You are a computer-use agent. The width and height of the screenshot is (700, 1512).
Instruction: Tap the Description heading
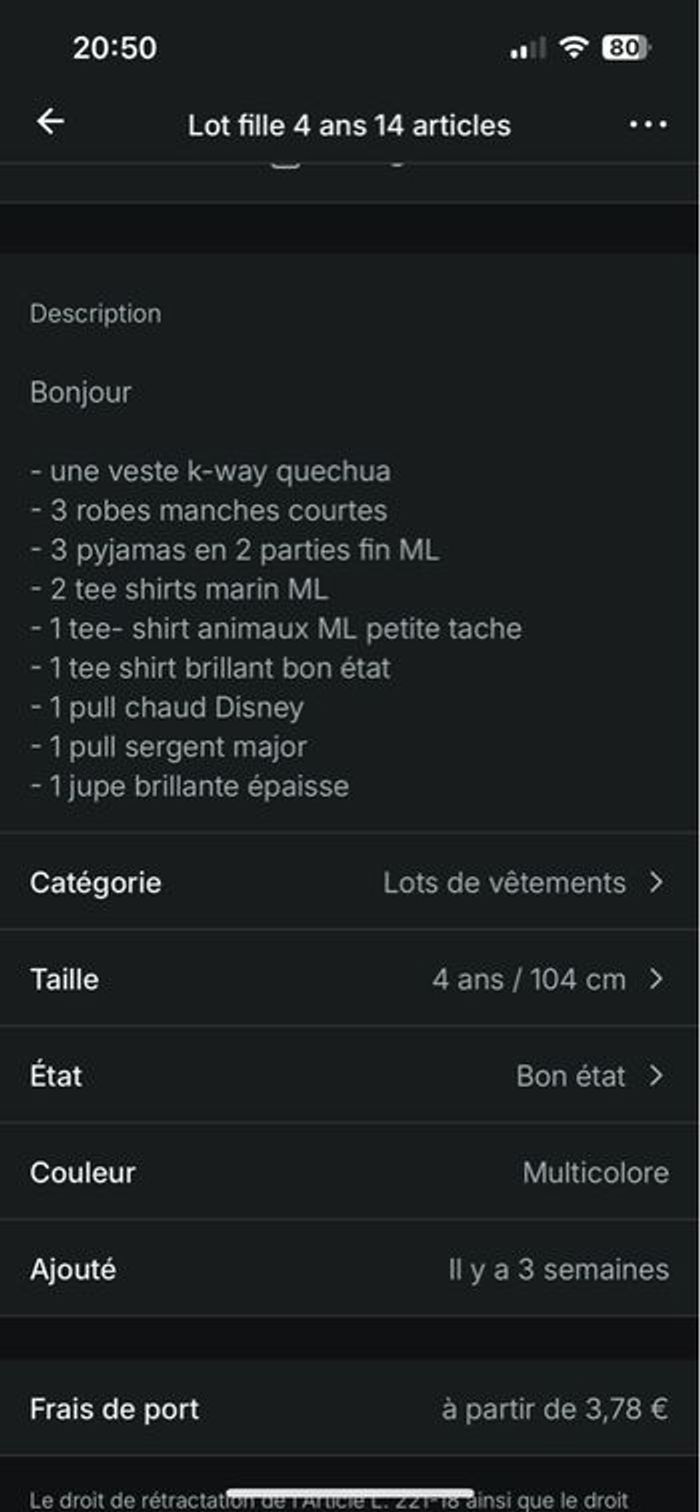[95, 313]
